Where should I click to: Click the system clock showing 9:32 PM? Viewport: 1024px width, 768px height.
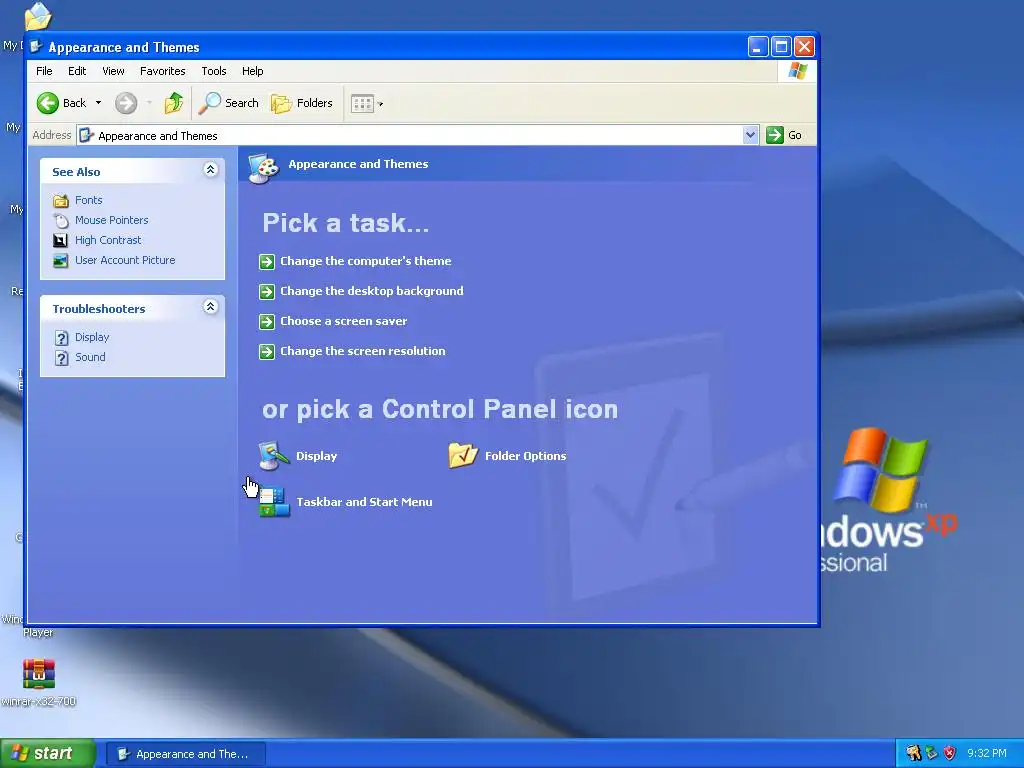pos(987,753)
